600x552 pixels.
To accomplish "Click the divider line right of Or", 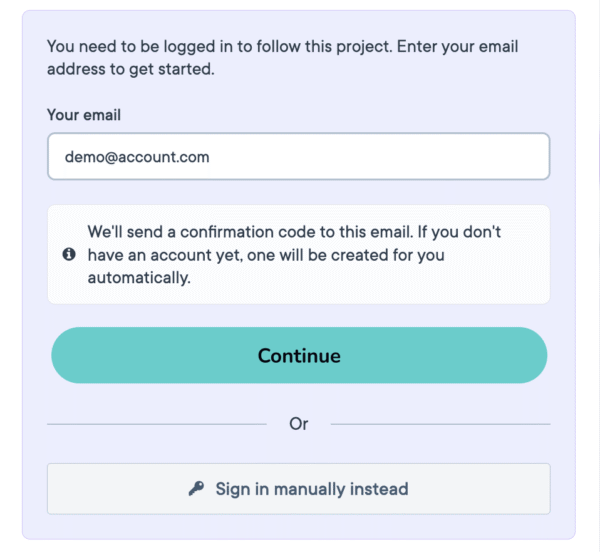I will coord(440,424).
